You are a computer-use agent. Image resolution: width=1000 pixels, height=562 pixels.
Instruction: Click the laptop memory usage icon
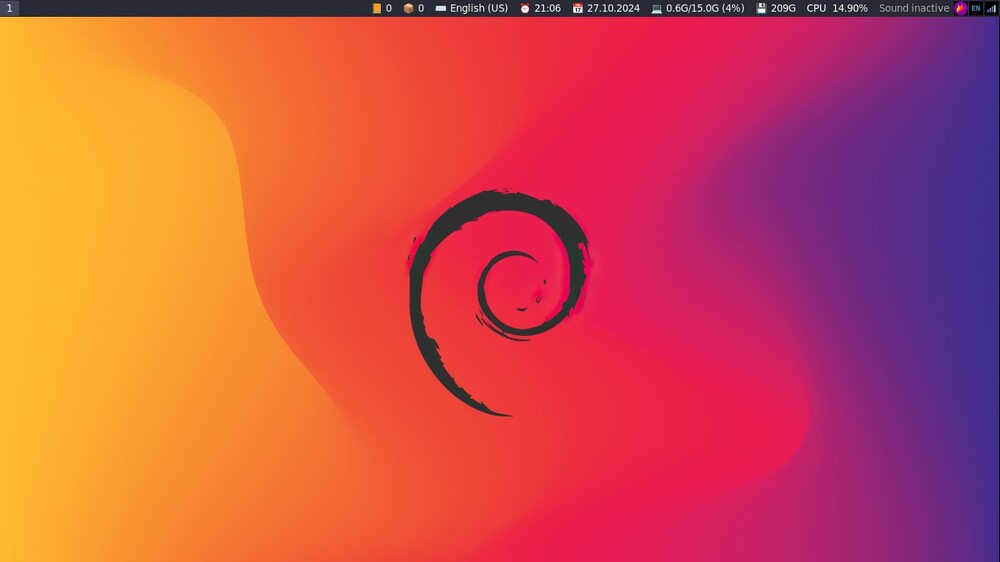pyautogui.click(x=657, y=8)
